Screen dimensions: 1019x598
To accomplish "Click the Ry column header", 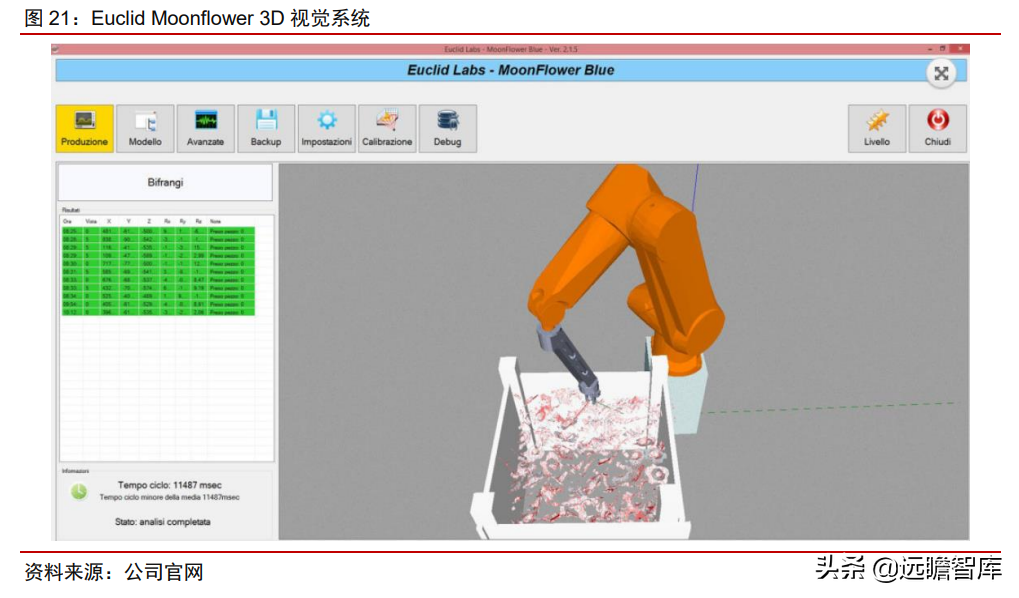I will click(x=183, y=222).
